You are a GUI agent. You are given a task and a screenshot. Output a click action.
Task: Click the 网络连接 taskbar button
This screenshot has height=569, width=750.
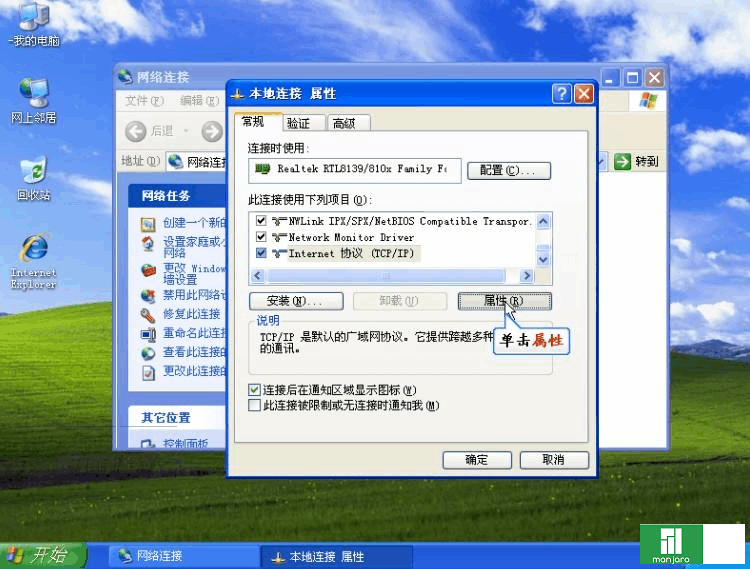tap(184, 556)
